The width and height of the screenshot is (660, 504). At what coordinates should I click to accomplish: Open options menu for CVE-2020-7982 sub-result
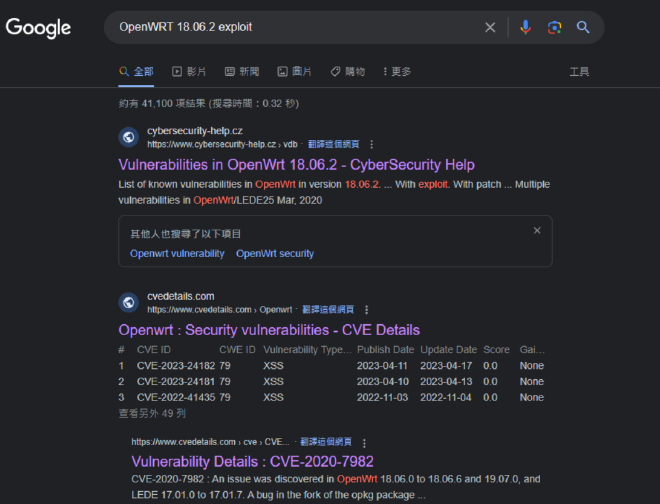click(x=364, y=443)
